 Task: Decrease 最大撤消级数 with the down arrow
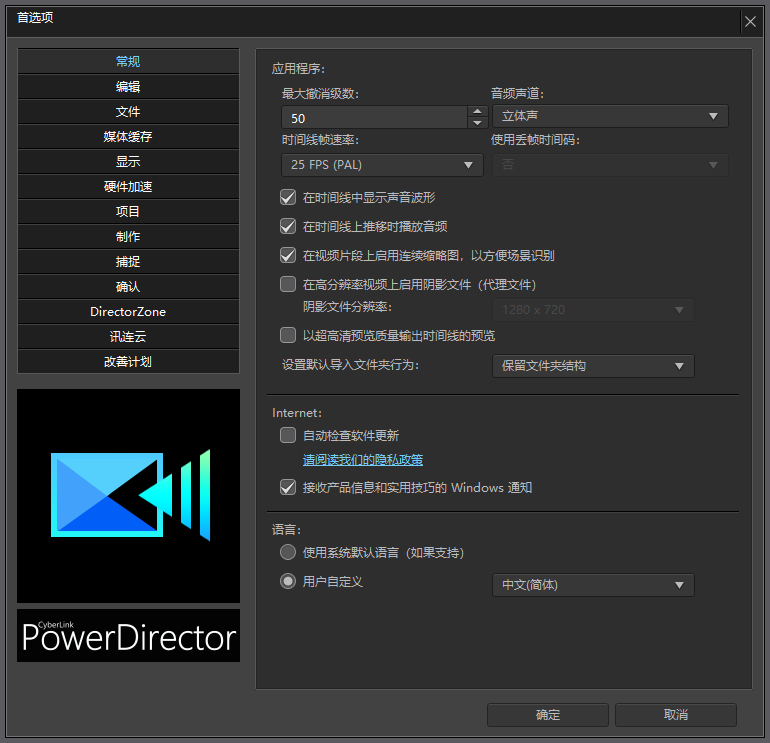click(477, 123)
